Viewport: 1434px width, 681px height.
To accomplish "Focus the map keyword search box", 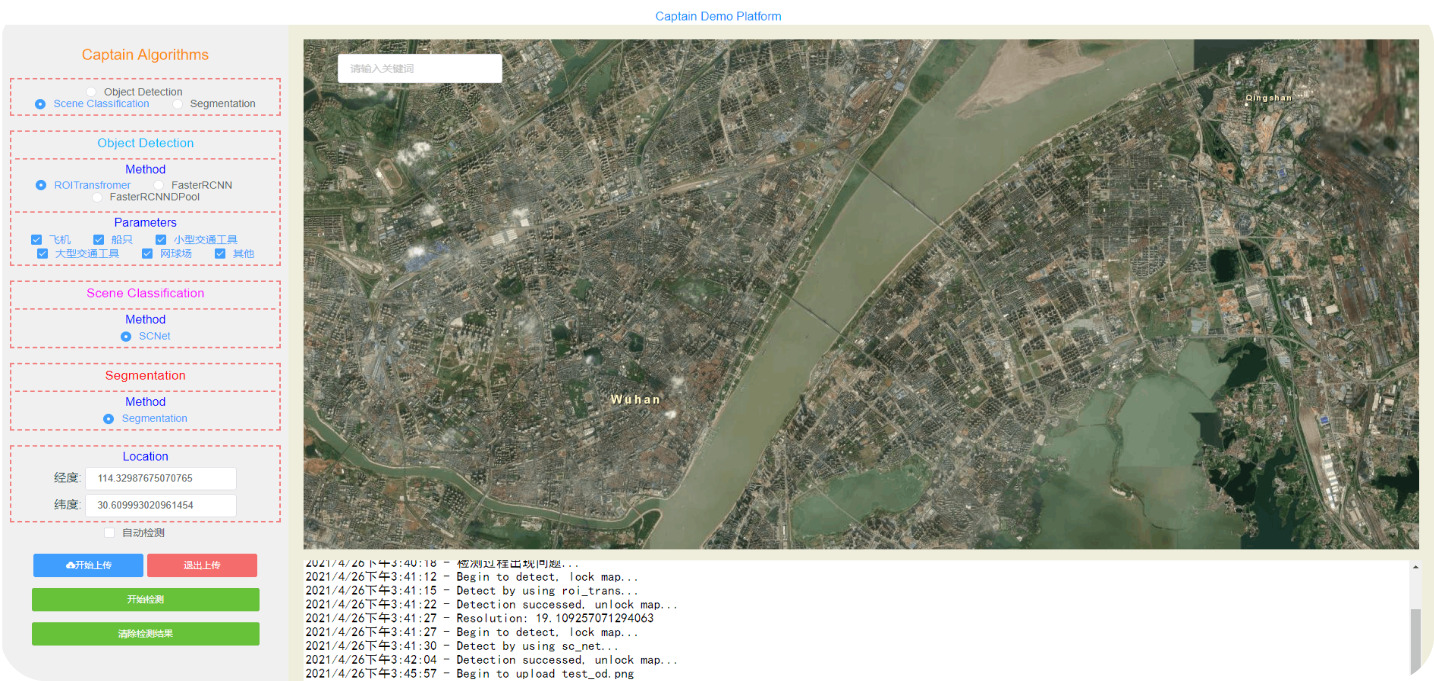I will pos(419,69).
